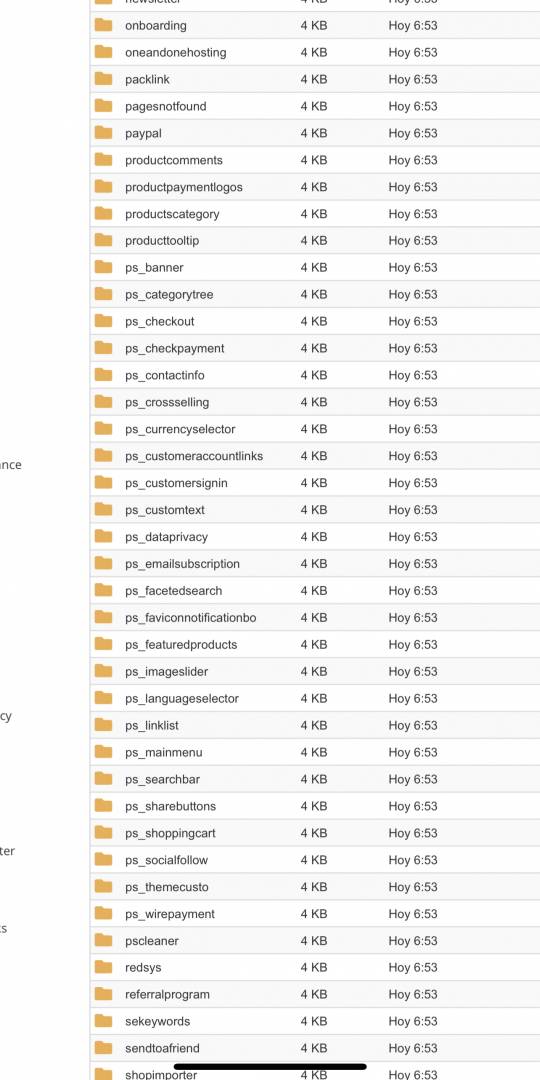Screen dimensions: 540x1080
Task: Select the producttooltip folder icon
Action: 103,240
